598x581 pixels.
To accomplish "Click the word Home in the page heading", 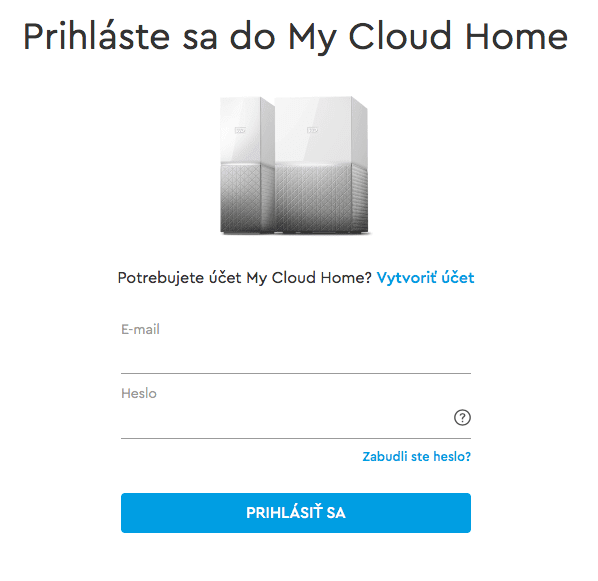I will [x=517, y=37].
